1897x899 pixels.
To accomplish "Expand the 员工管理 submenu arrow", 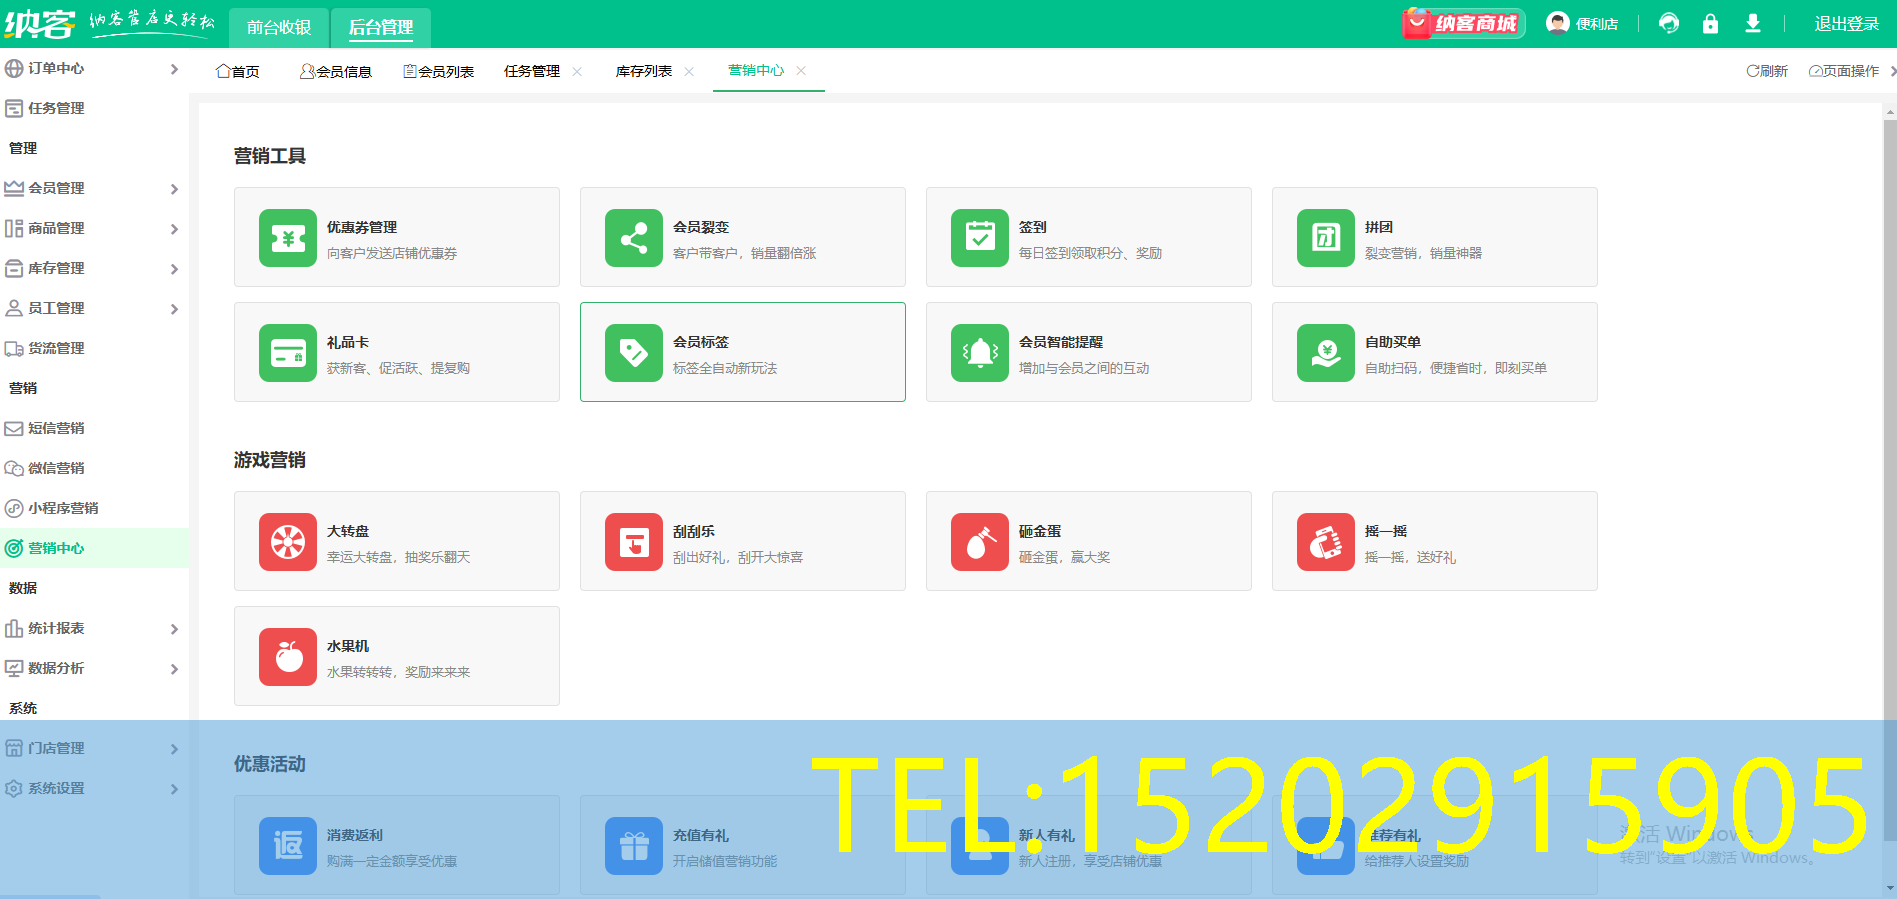I will click(174, 309).
